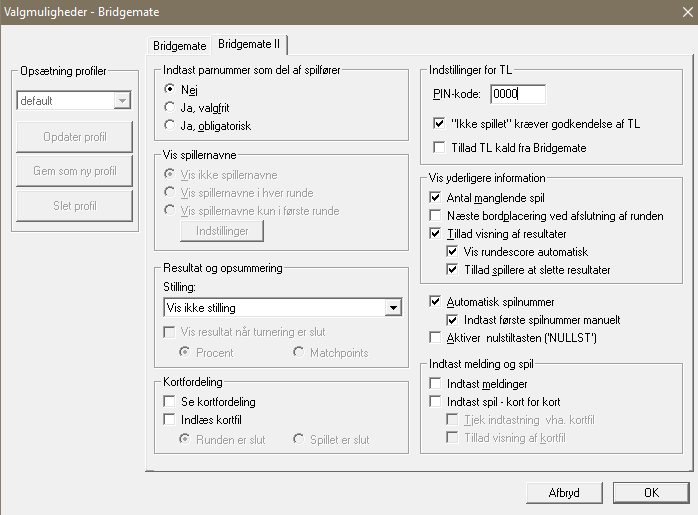
Task: Enable 'Tillad TL kald fra Bridgemate'
Action: (440, 148)
